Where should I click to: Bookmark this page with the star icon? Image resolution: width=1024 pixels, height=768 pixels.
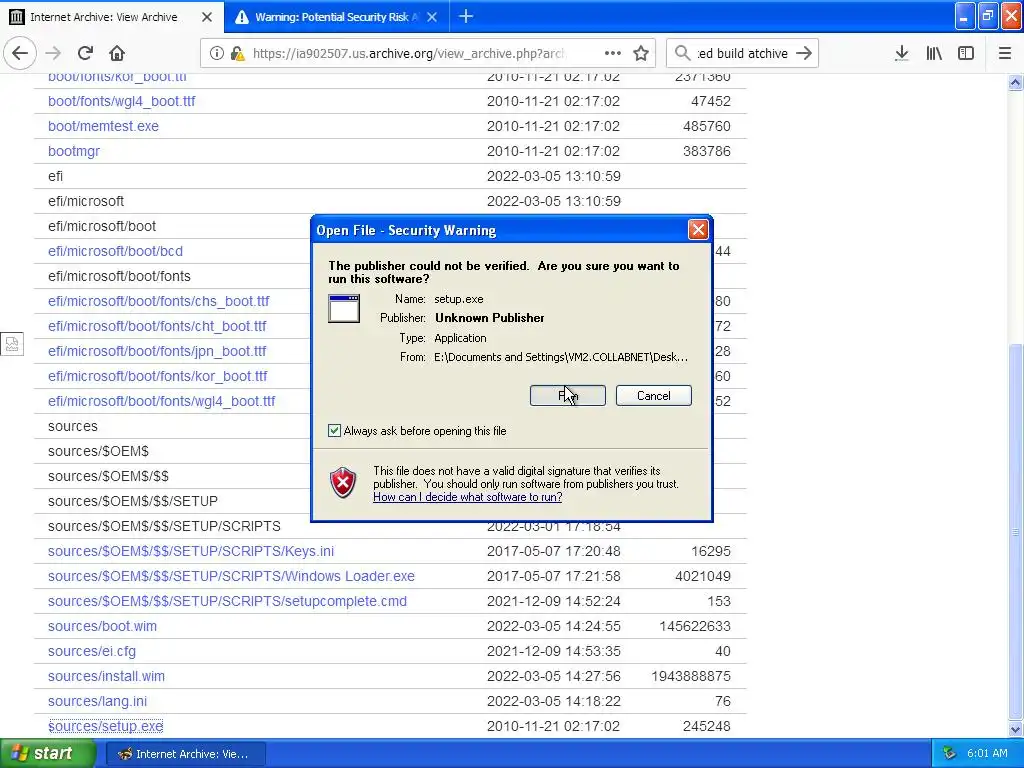coord(641,53)
